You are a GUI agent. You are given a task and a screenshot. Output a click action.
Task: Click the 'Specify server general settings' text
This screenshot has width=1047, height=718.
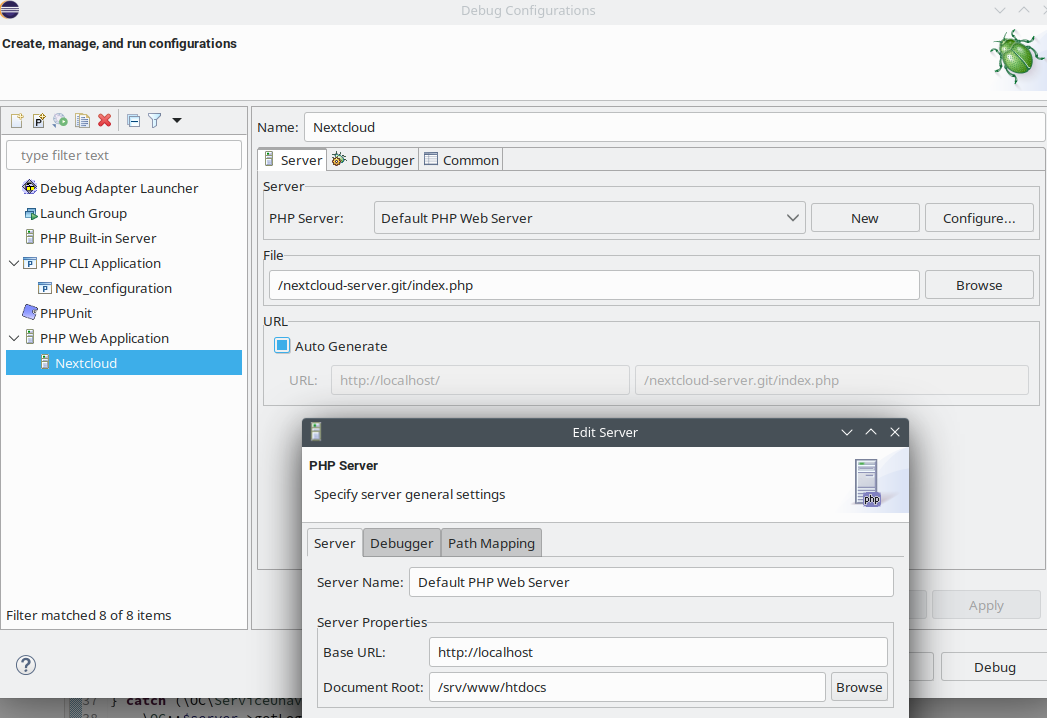click(x=409, y=494)
